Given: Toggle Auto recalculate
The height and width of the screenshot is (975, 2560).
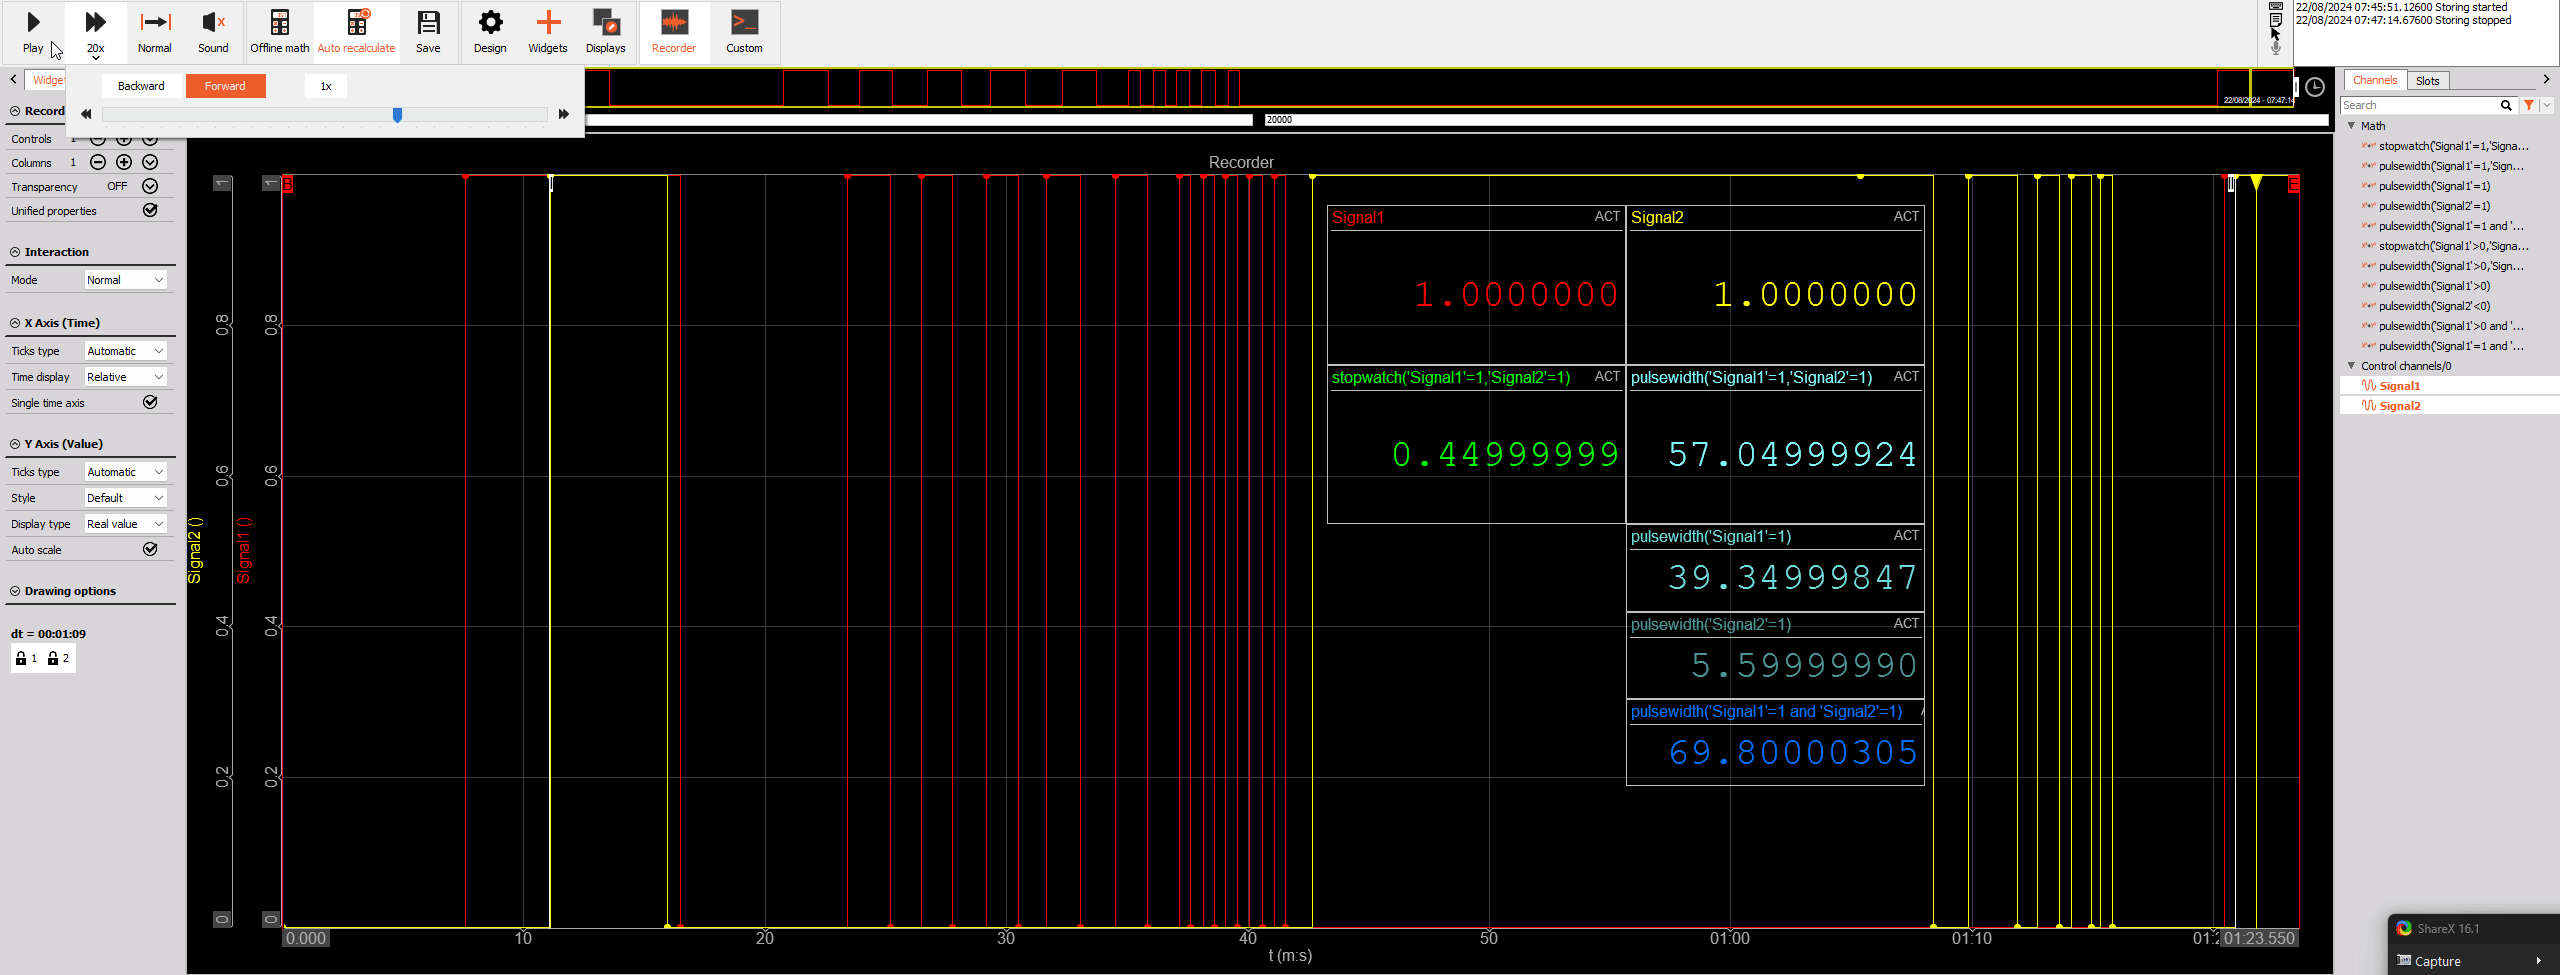Looking at the screenshot, I should tap(356, 32).
